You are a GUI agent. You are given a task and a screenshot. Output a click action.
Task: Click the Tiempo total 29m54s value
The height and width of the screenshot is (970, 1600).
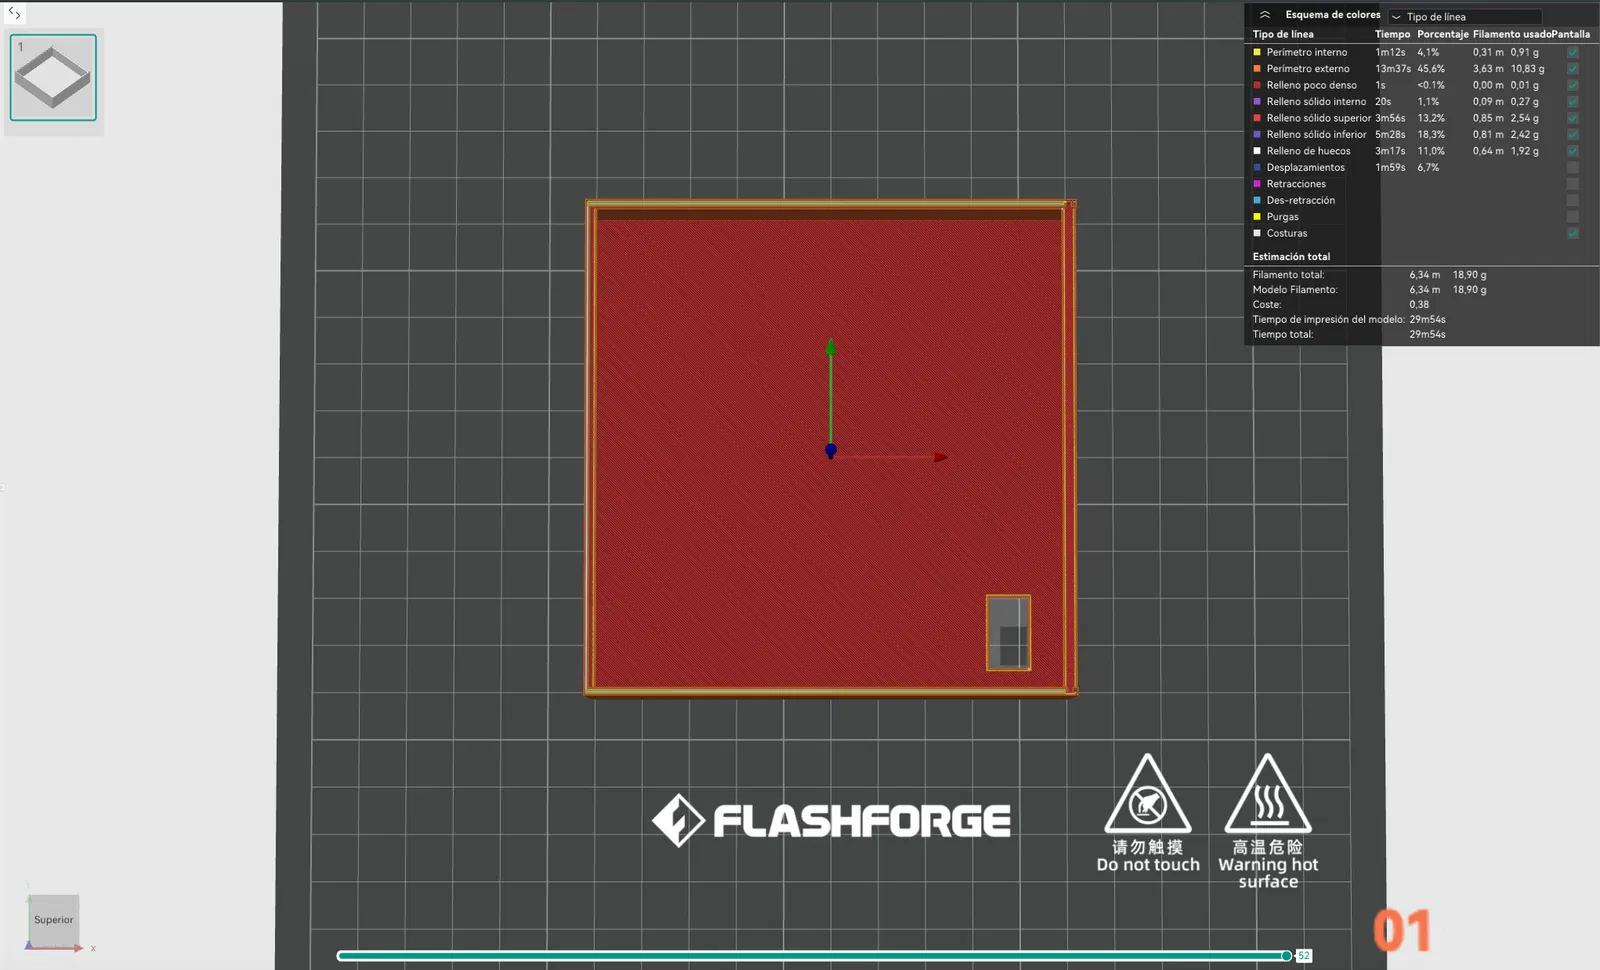(1428, 335)
